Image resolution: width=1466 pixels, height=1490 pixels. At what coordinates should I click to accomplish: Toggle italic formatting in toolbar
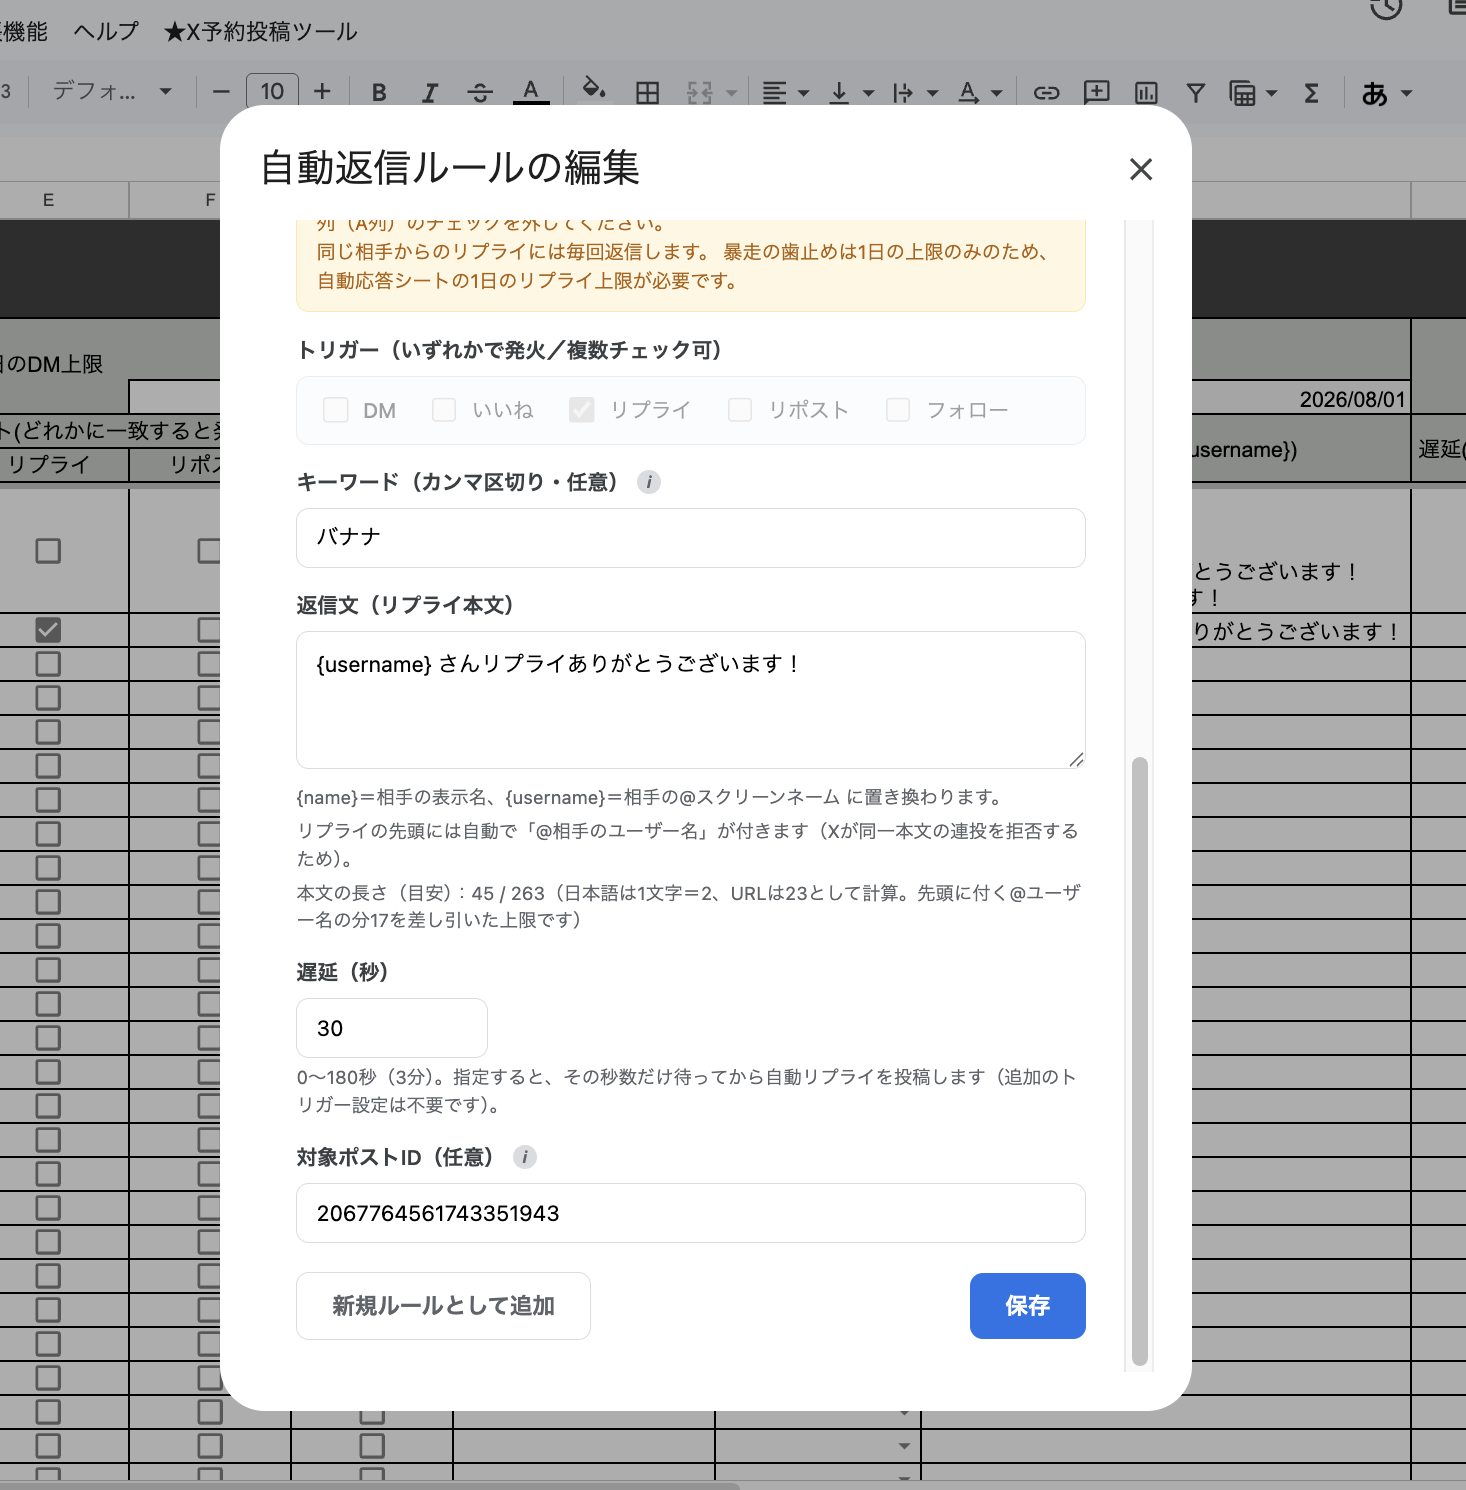pyautogui.click(x=429, y=93)
